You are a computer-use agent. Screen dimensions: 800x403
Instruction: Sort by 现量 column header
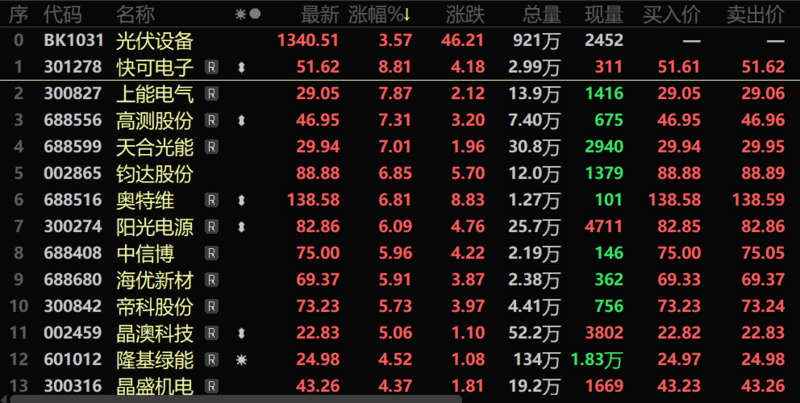pos(604,15)
